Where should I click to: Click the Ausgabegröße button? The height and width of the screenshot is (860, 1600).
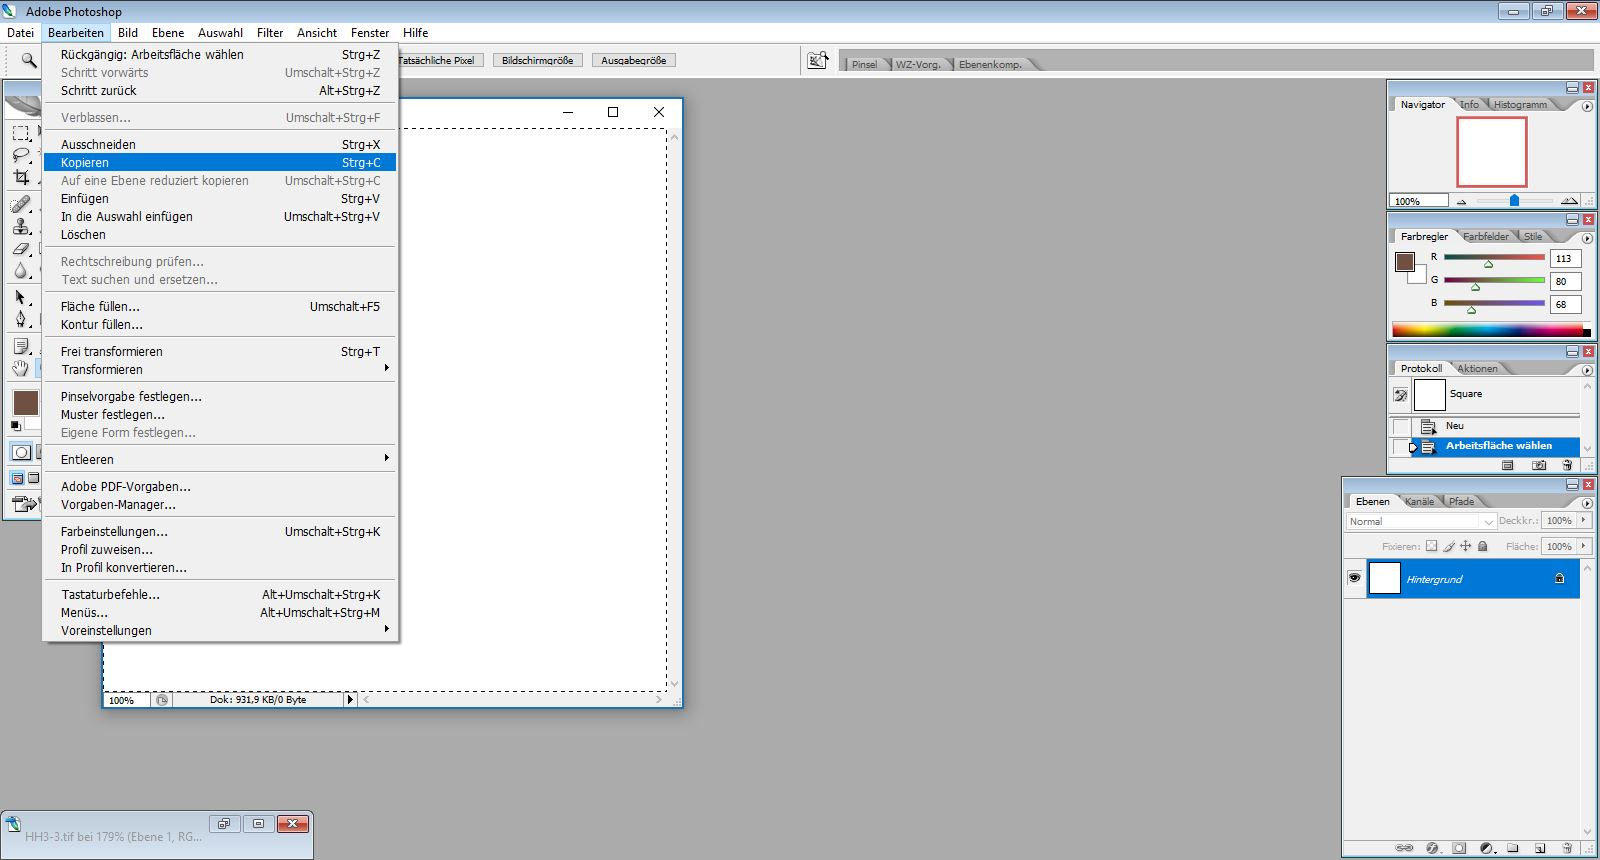tap(633, 60)
